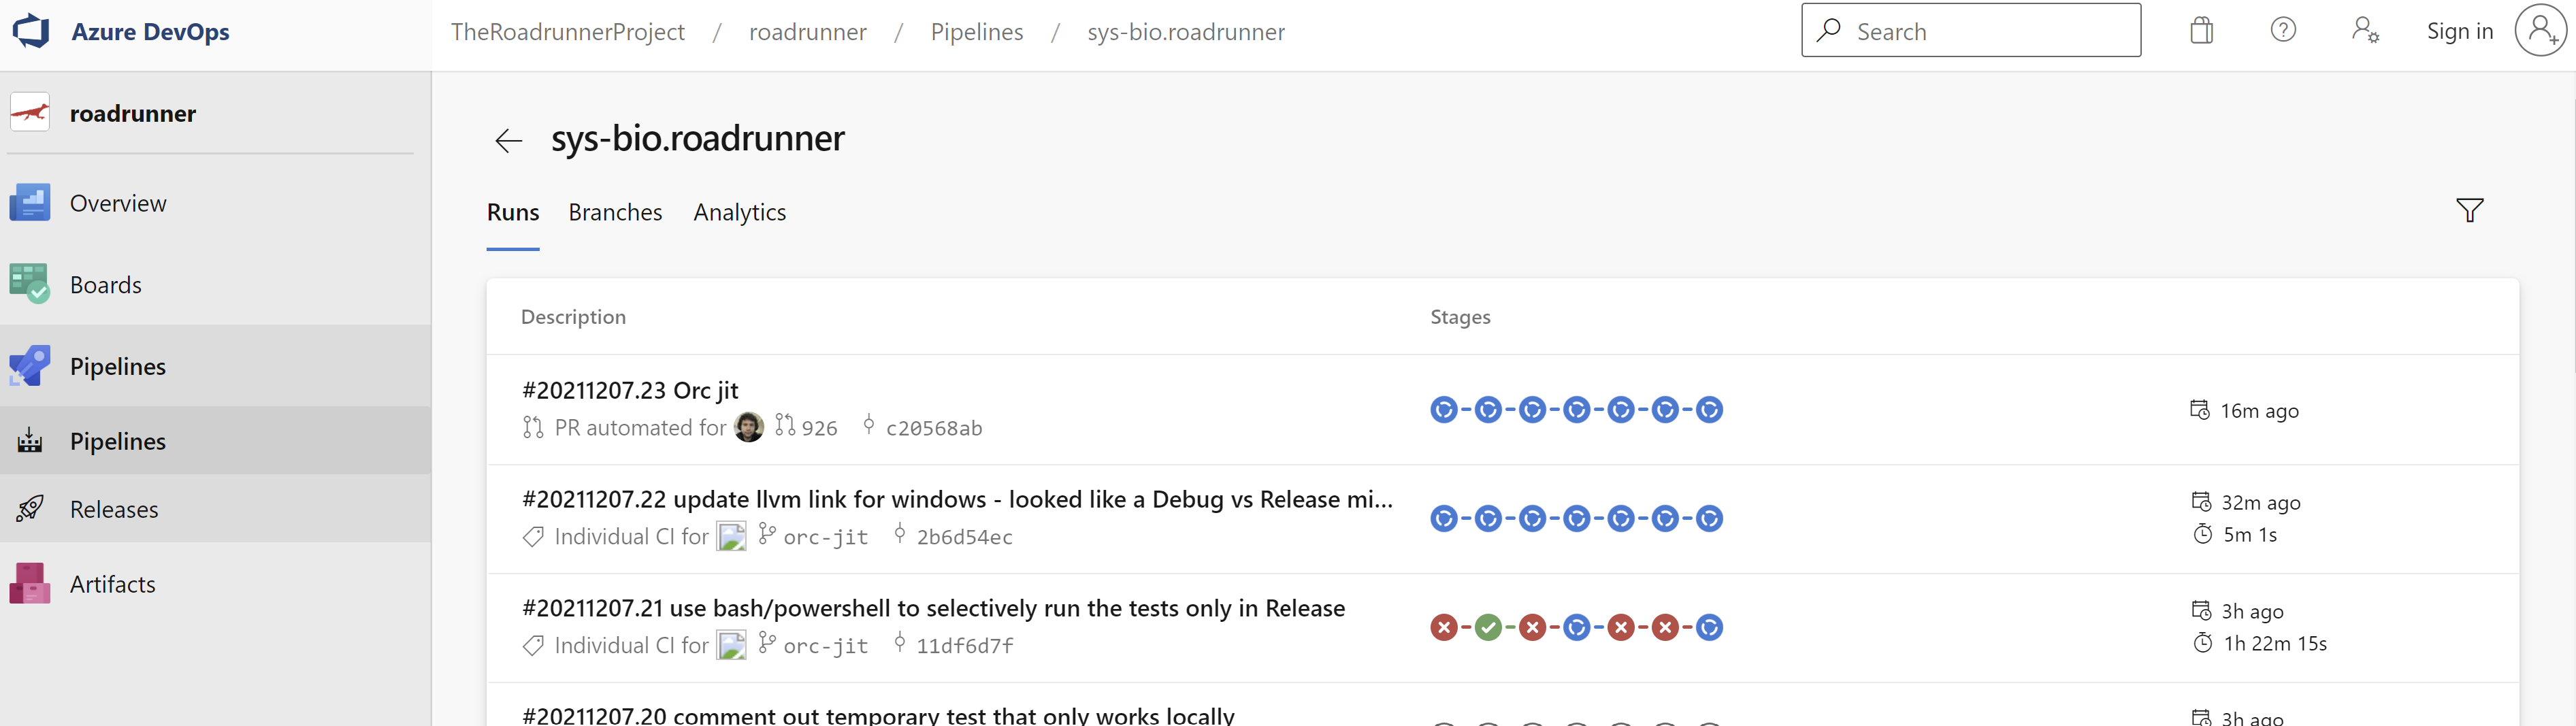Viewport: 2576px width, 726px height.
Task: Click pull request number 926
Action: point(819,428)
